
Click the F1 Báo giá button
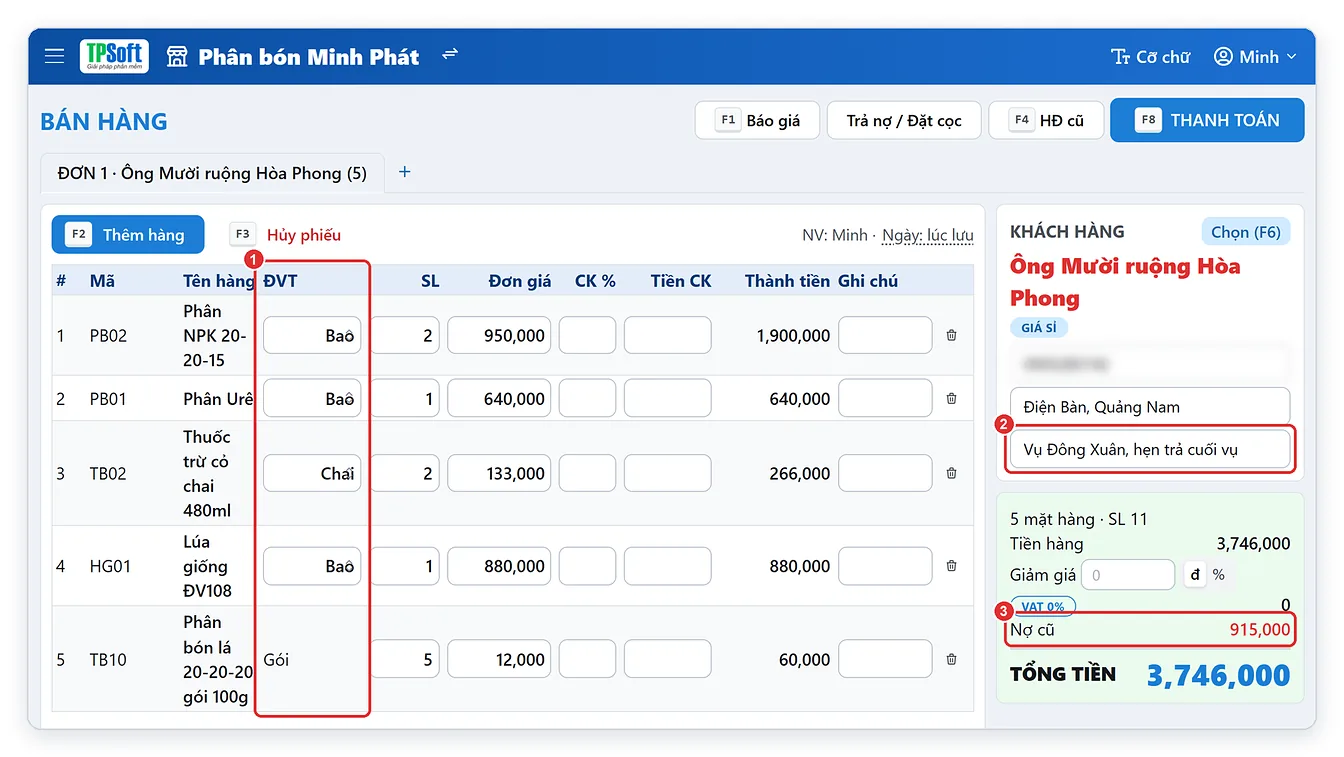[x=758, y=121]
